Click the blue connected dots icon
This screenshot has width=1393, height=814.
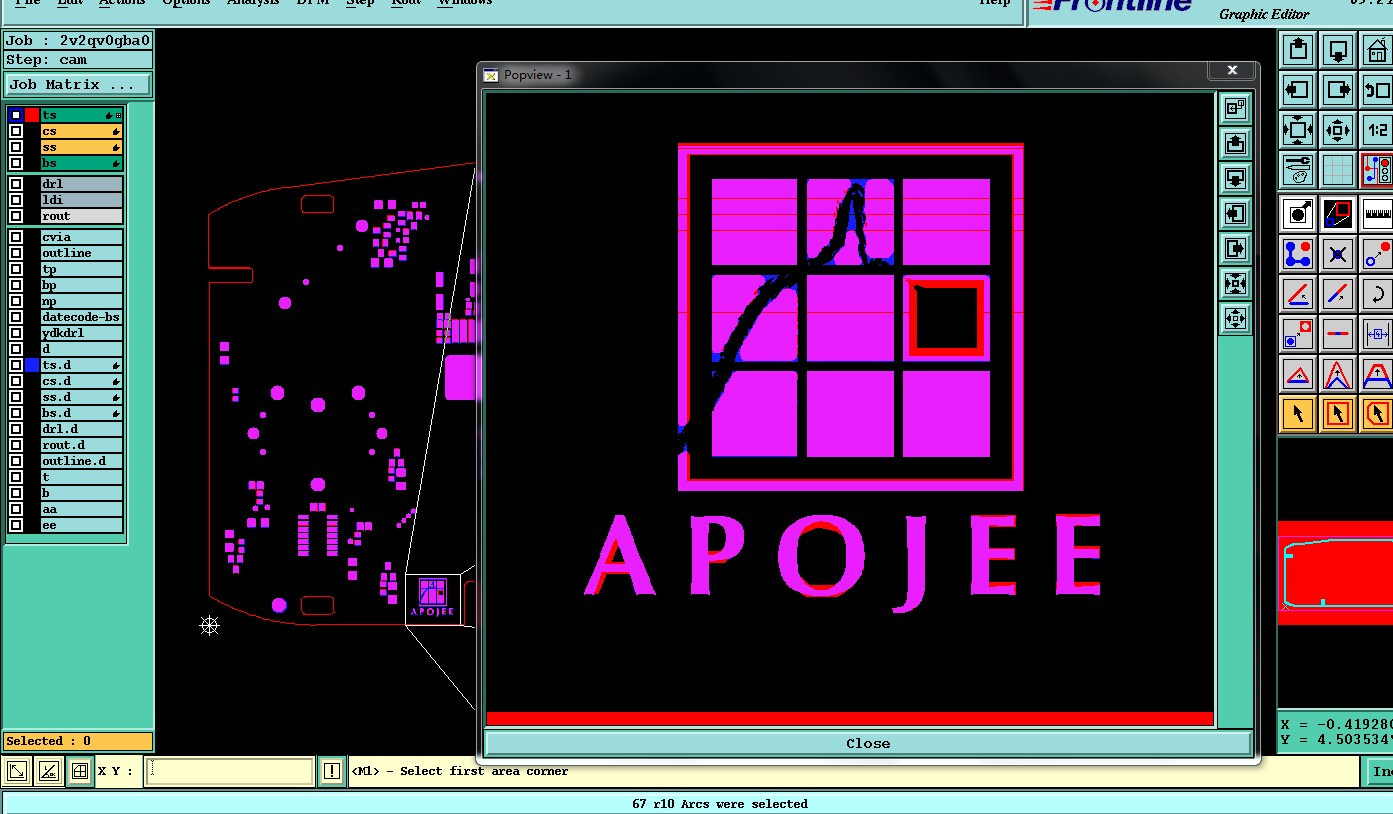coord(1298,253)
